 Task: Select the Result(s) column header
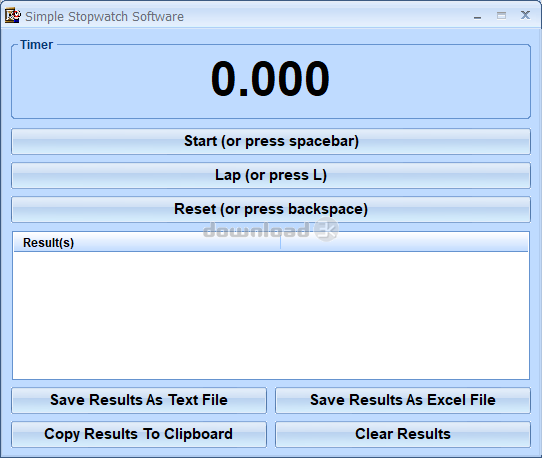(147, 242)
